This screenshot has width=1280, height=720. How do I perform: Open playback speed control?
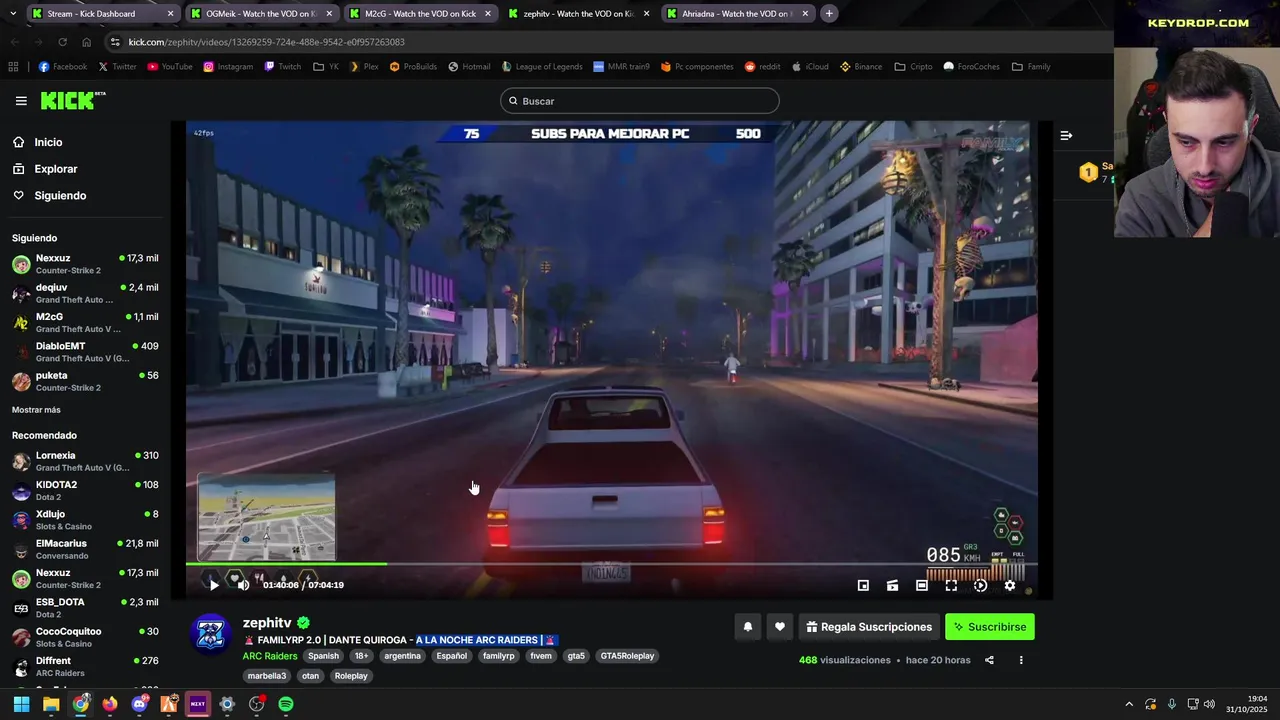pyautogui.click(x=980, y=585)
